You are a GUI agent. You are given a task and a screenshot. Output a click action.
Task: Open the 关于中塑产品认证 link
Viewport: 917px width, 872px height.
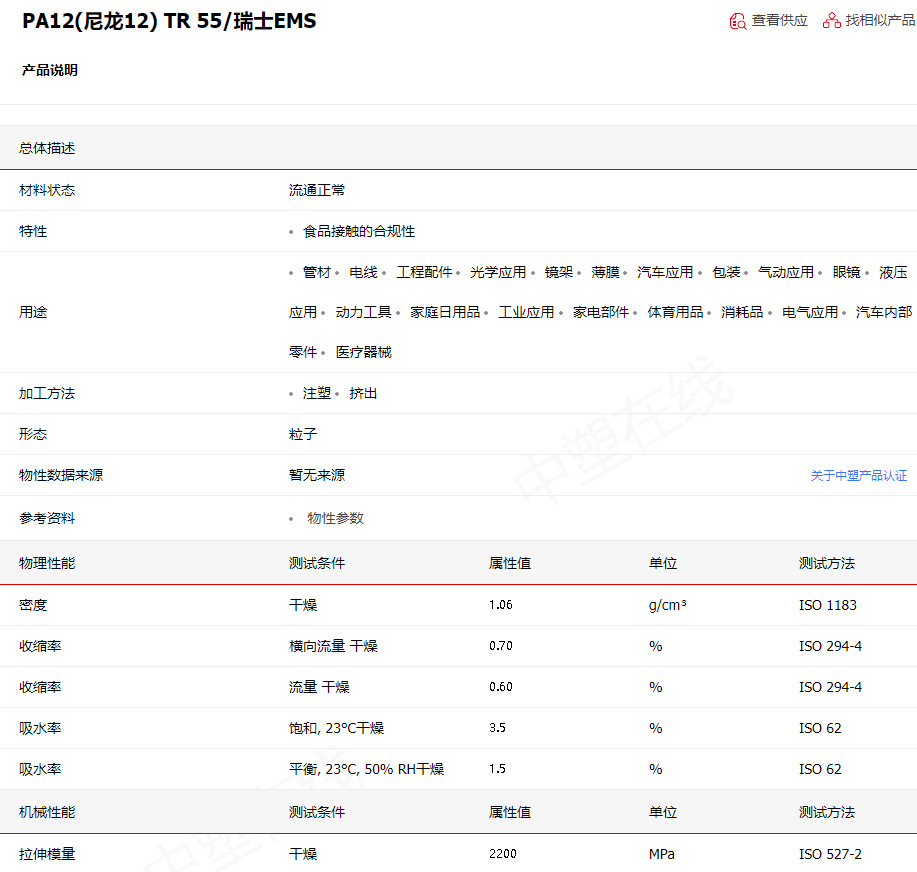tap(859, 476)
